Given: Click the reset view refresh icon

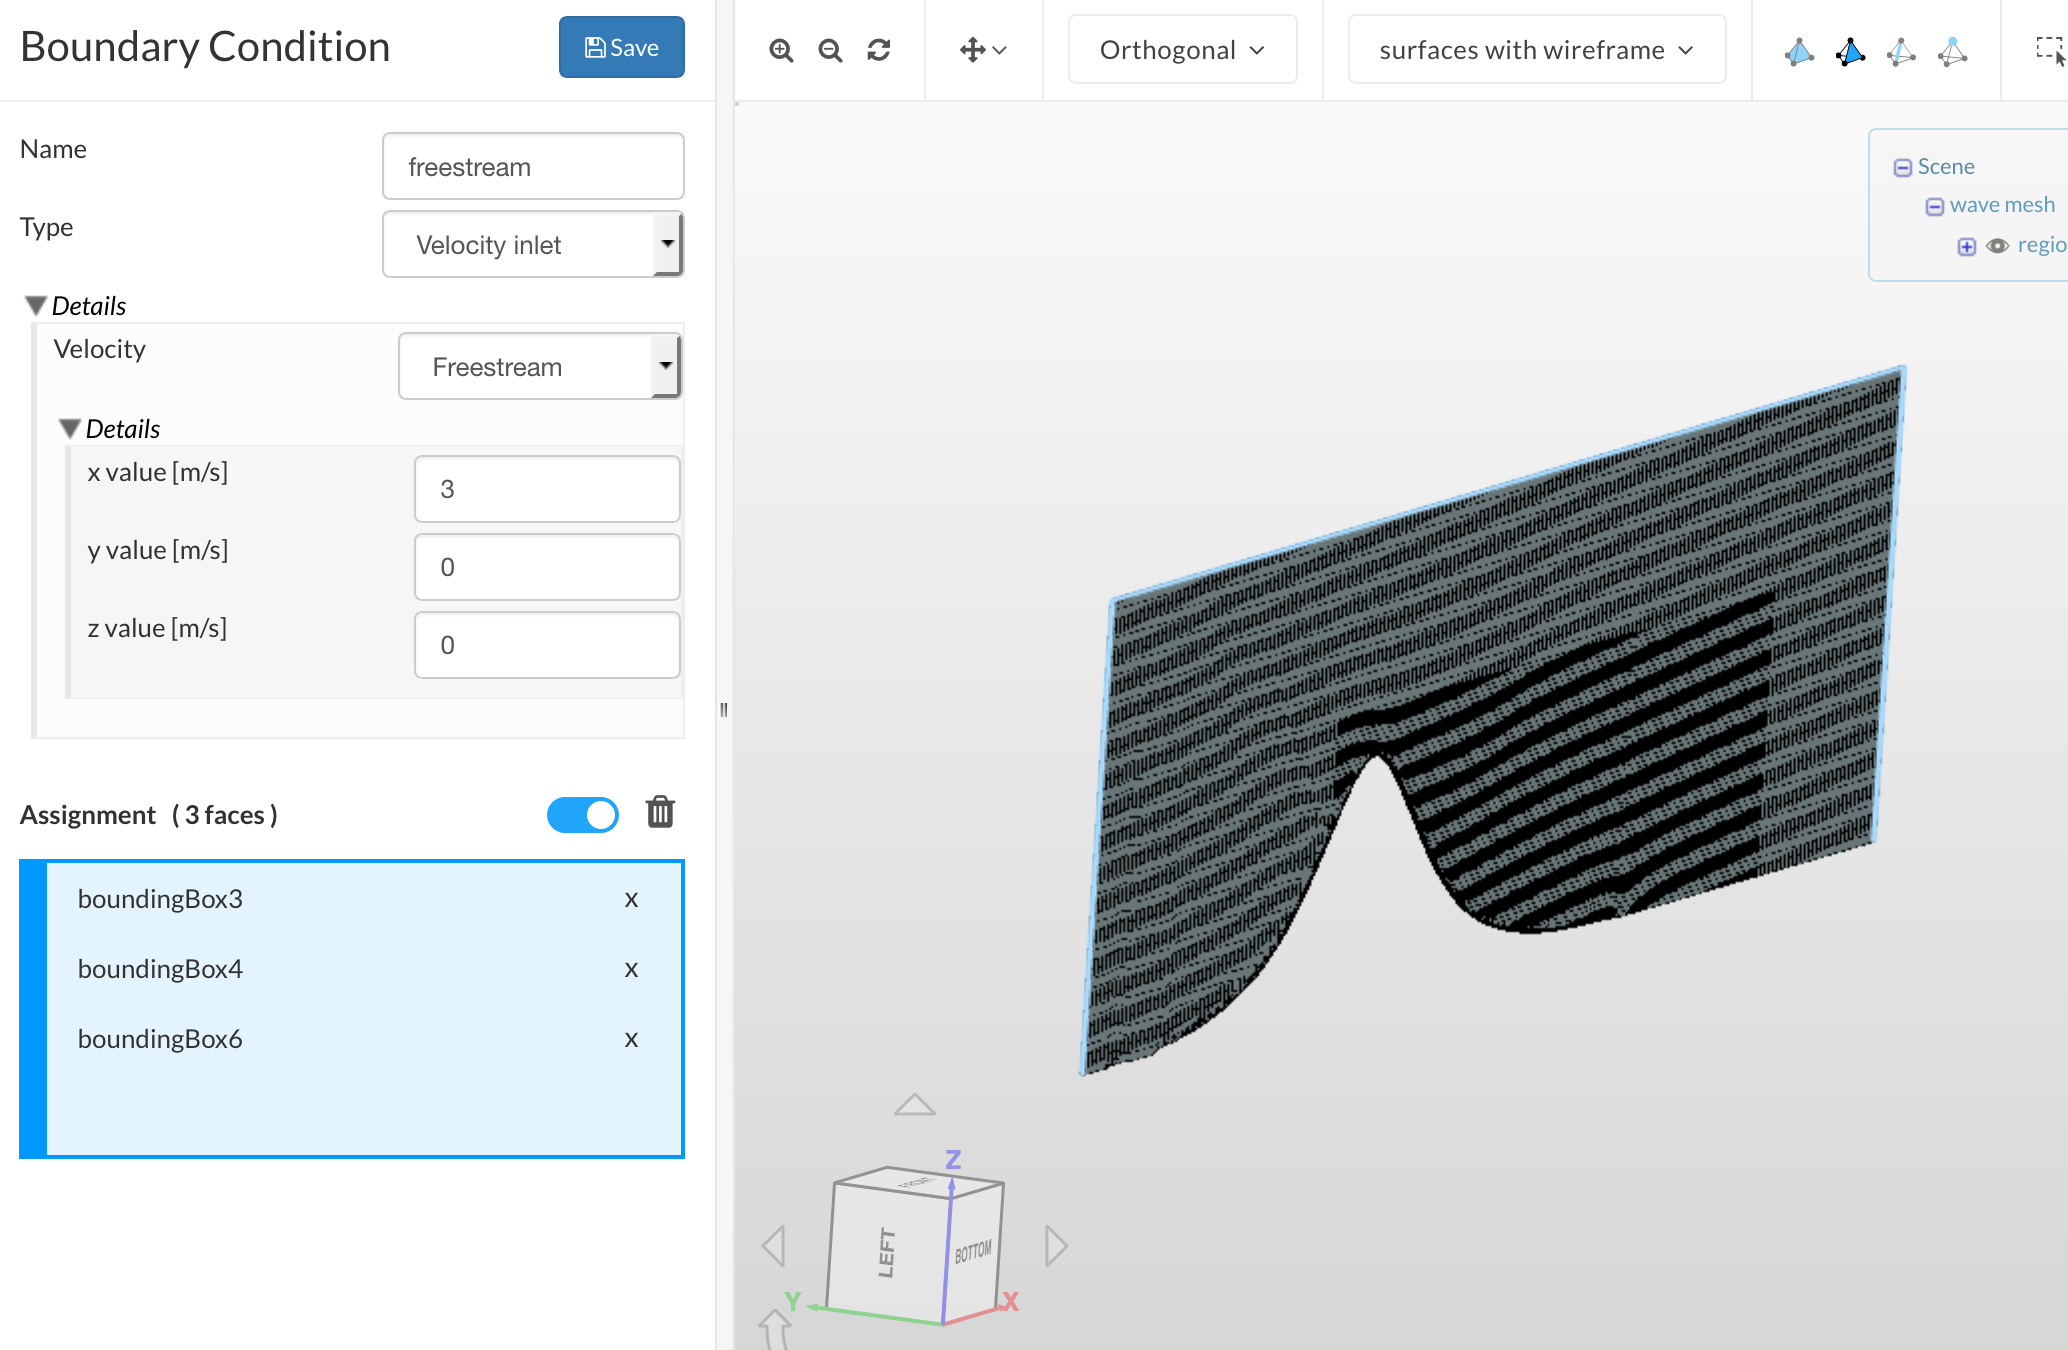Looking at the screenshot, I should [x=879, y=50].
